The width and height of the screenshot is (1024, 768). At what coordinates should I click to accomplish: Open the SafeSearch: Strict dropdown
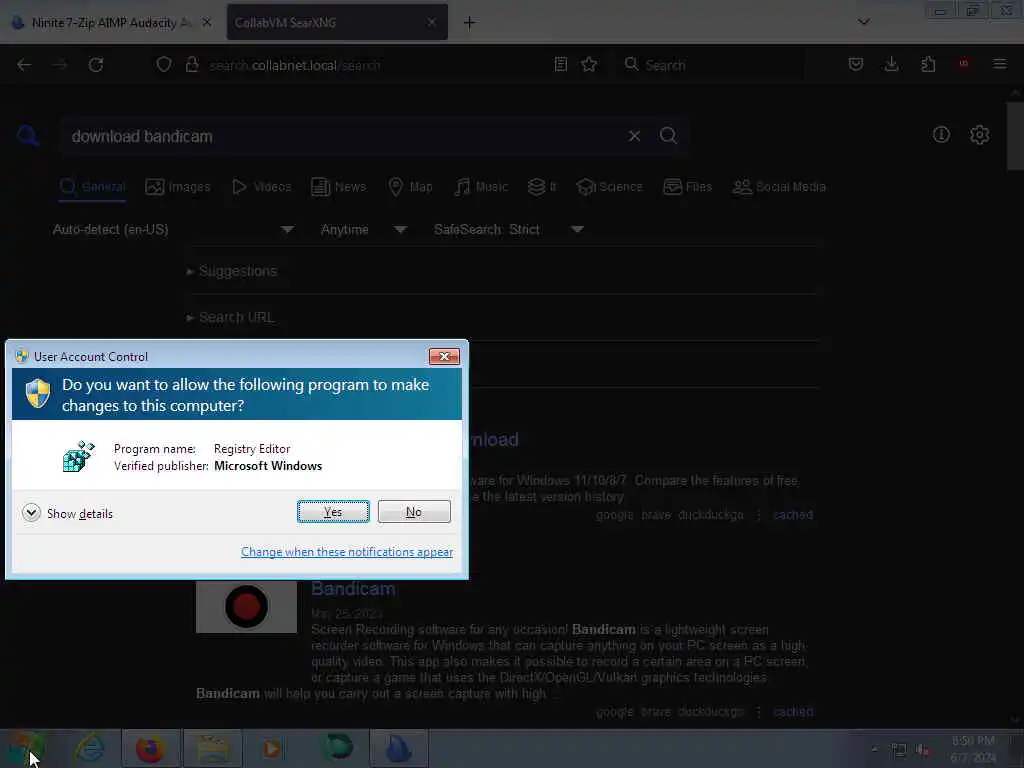coord(508,229)
